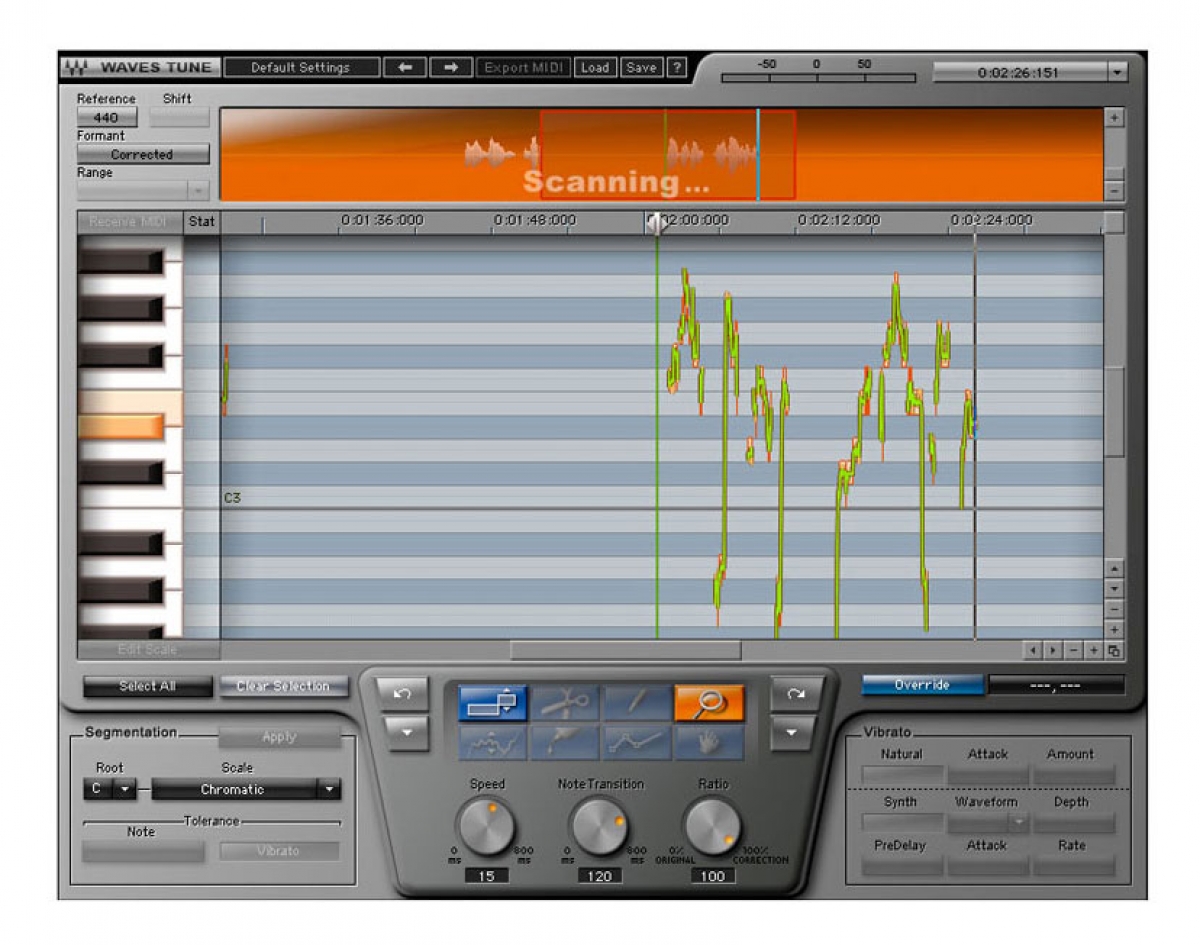Zoom in the orange overview with plus
The width and height of the screenshot is (1200, 945).
click(x=1115, y=118)
